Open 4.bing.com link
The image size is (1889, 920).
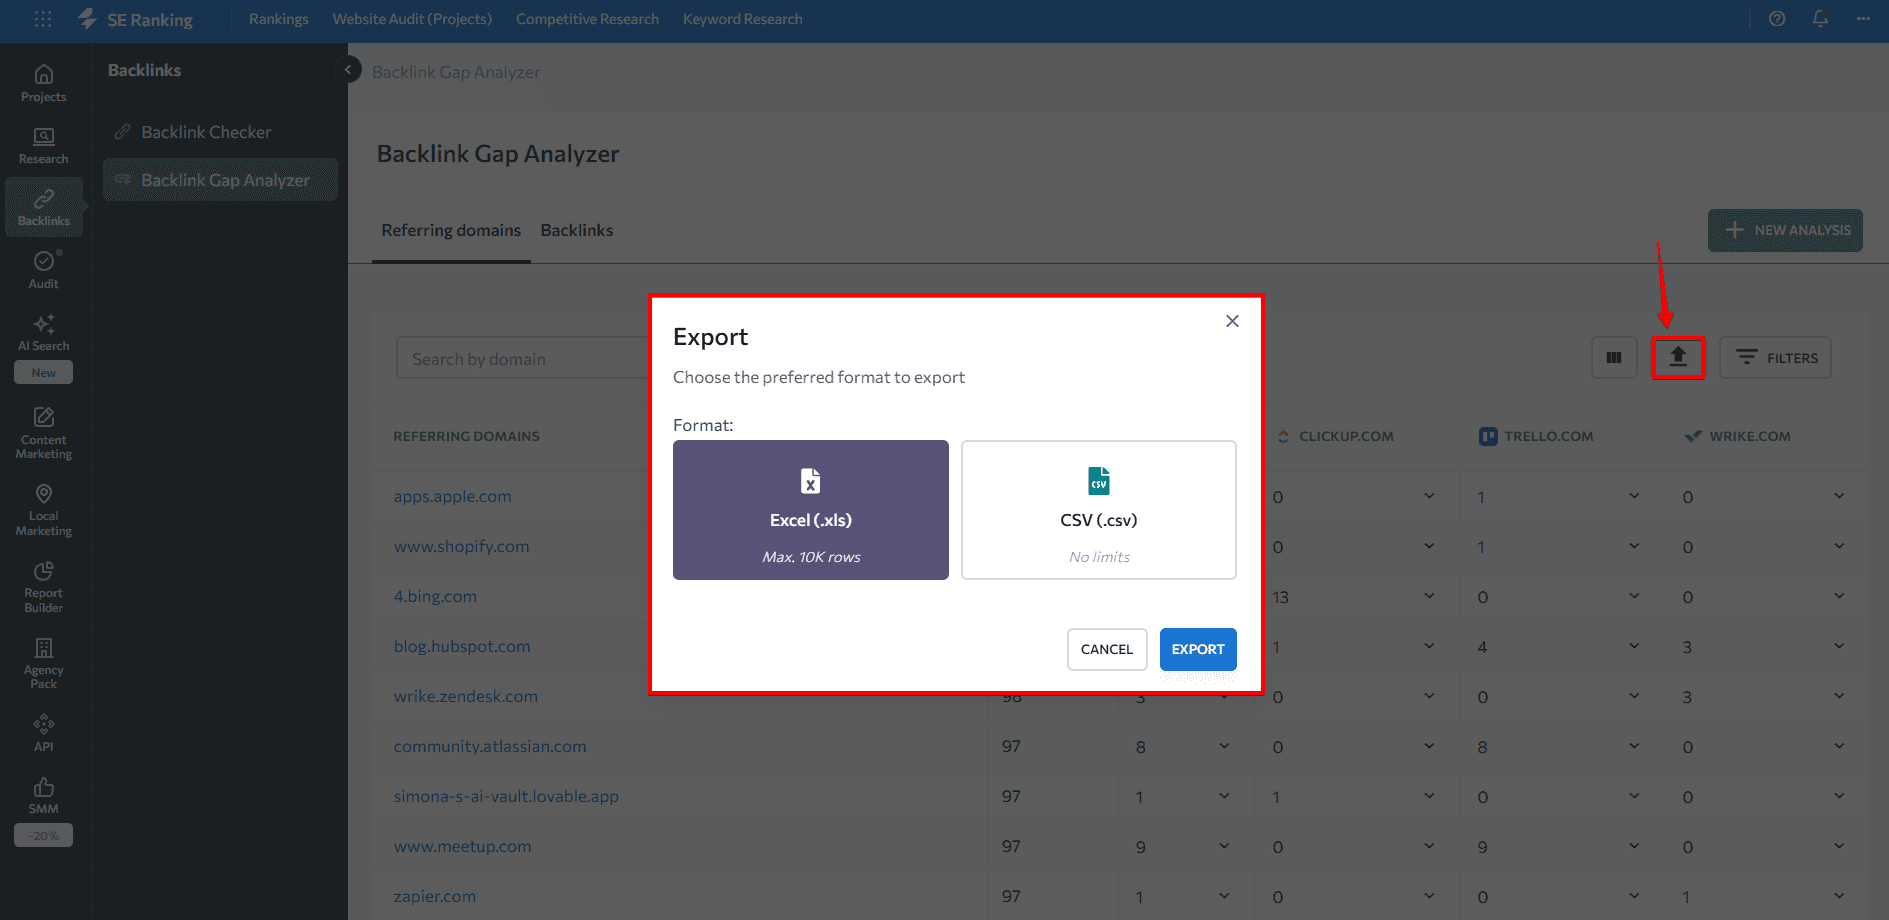pyautogui.click(x=435, y=596)
